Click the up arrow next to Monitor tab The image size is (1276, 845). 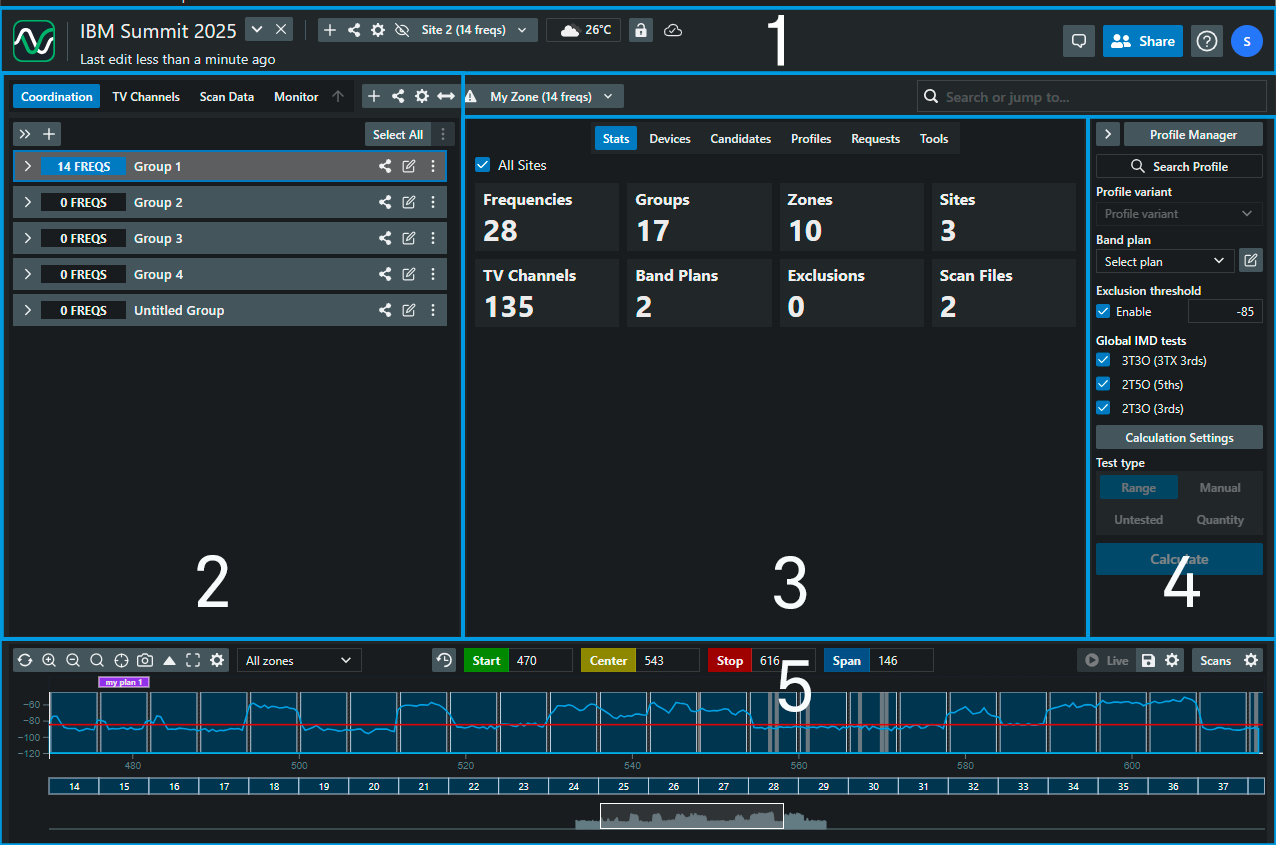pos(338,97)
